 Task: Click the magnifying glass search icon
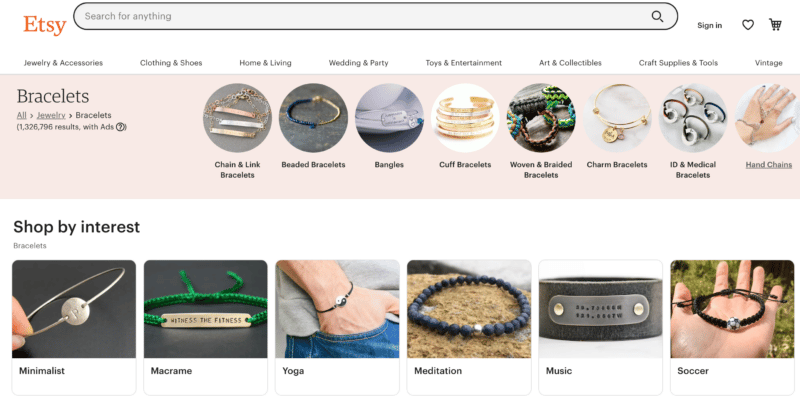657,16
